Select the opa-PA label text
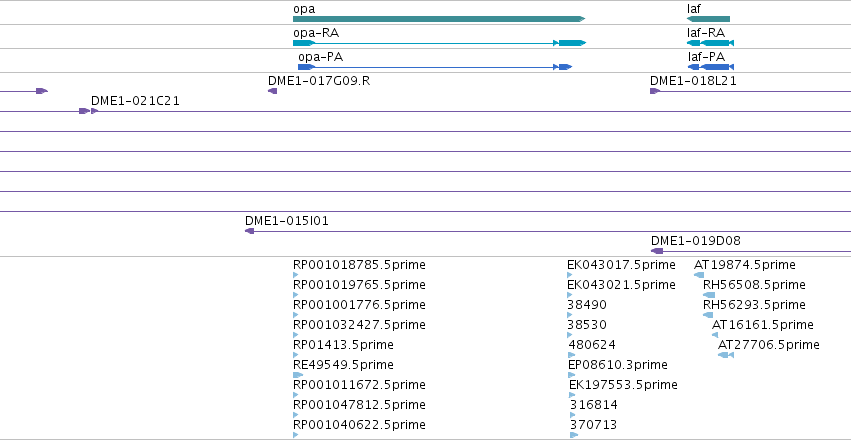 (320, 56)
